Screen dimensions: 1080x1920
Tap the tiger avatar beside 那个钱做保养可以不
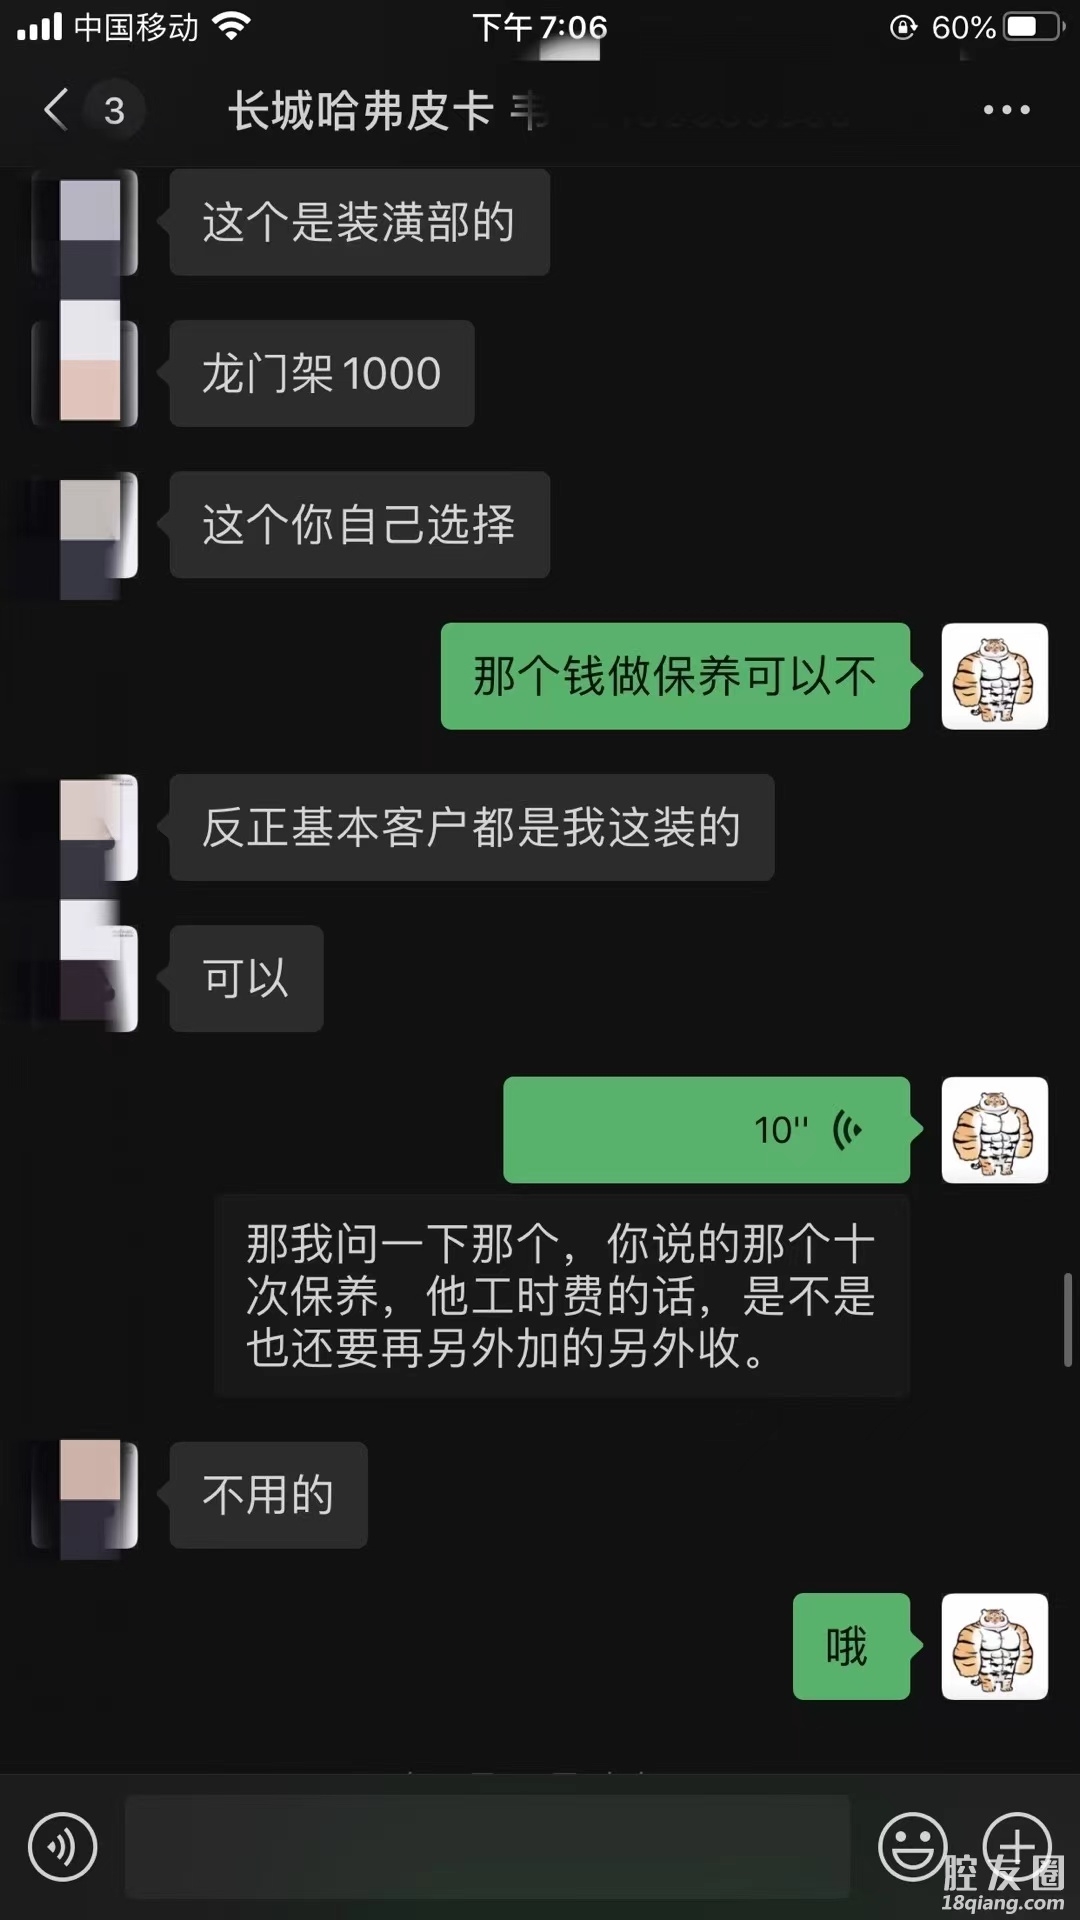click(x=994, y=676)
